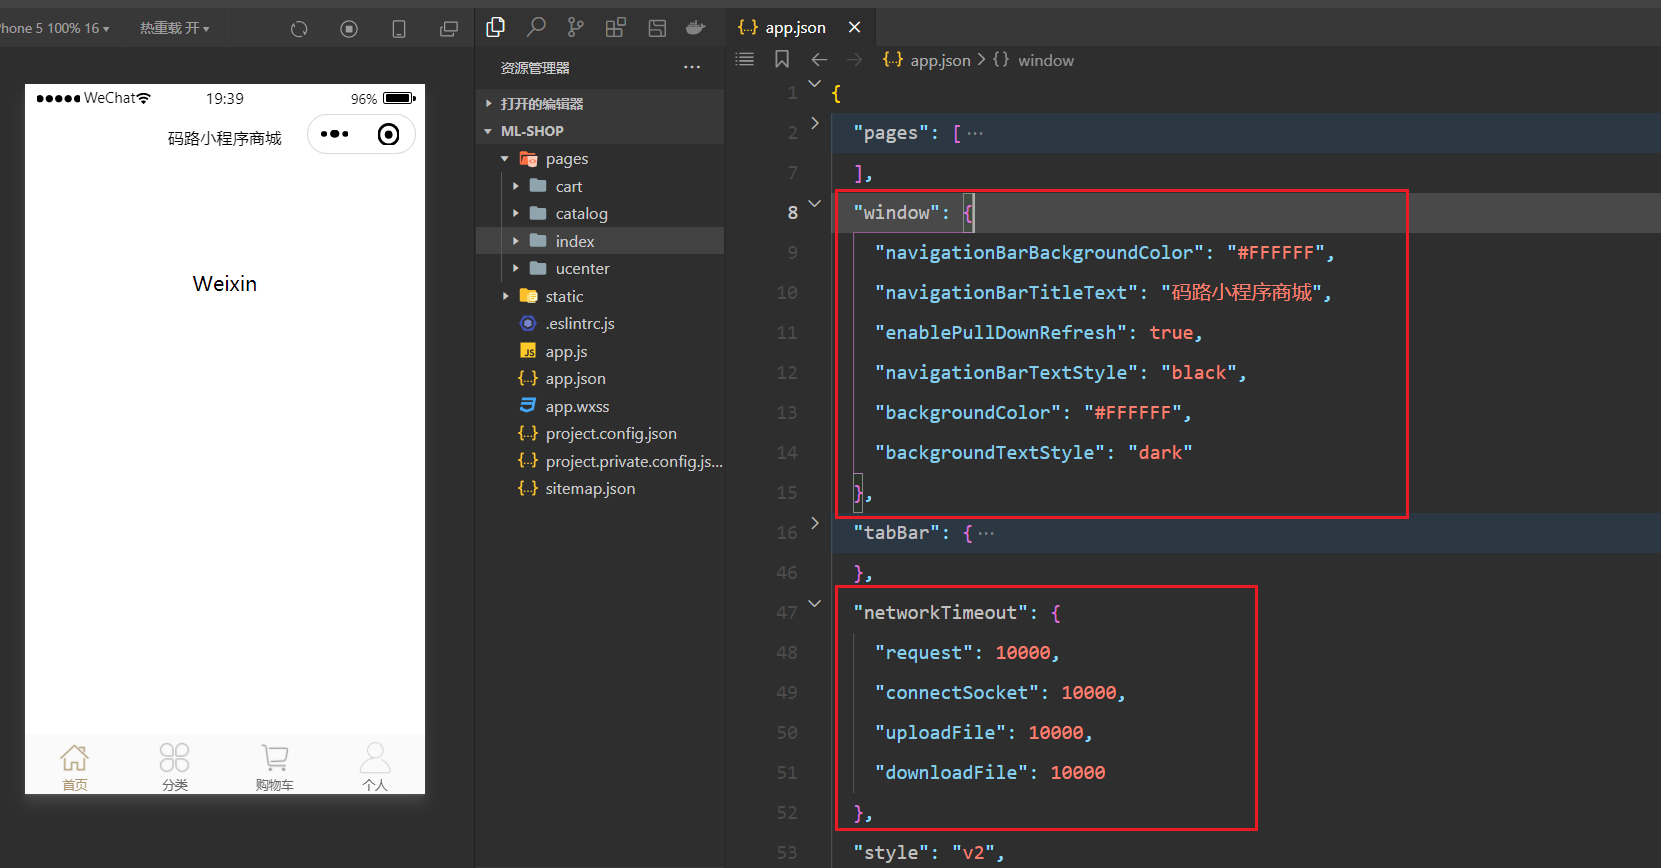This screenshot has width=1661, height=868.
Task: Open the Extensions blocks icon
Action: click(616, 27)
